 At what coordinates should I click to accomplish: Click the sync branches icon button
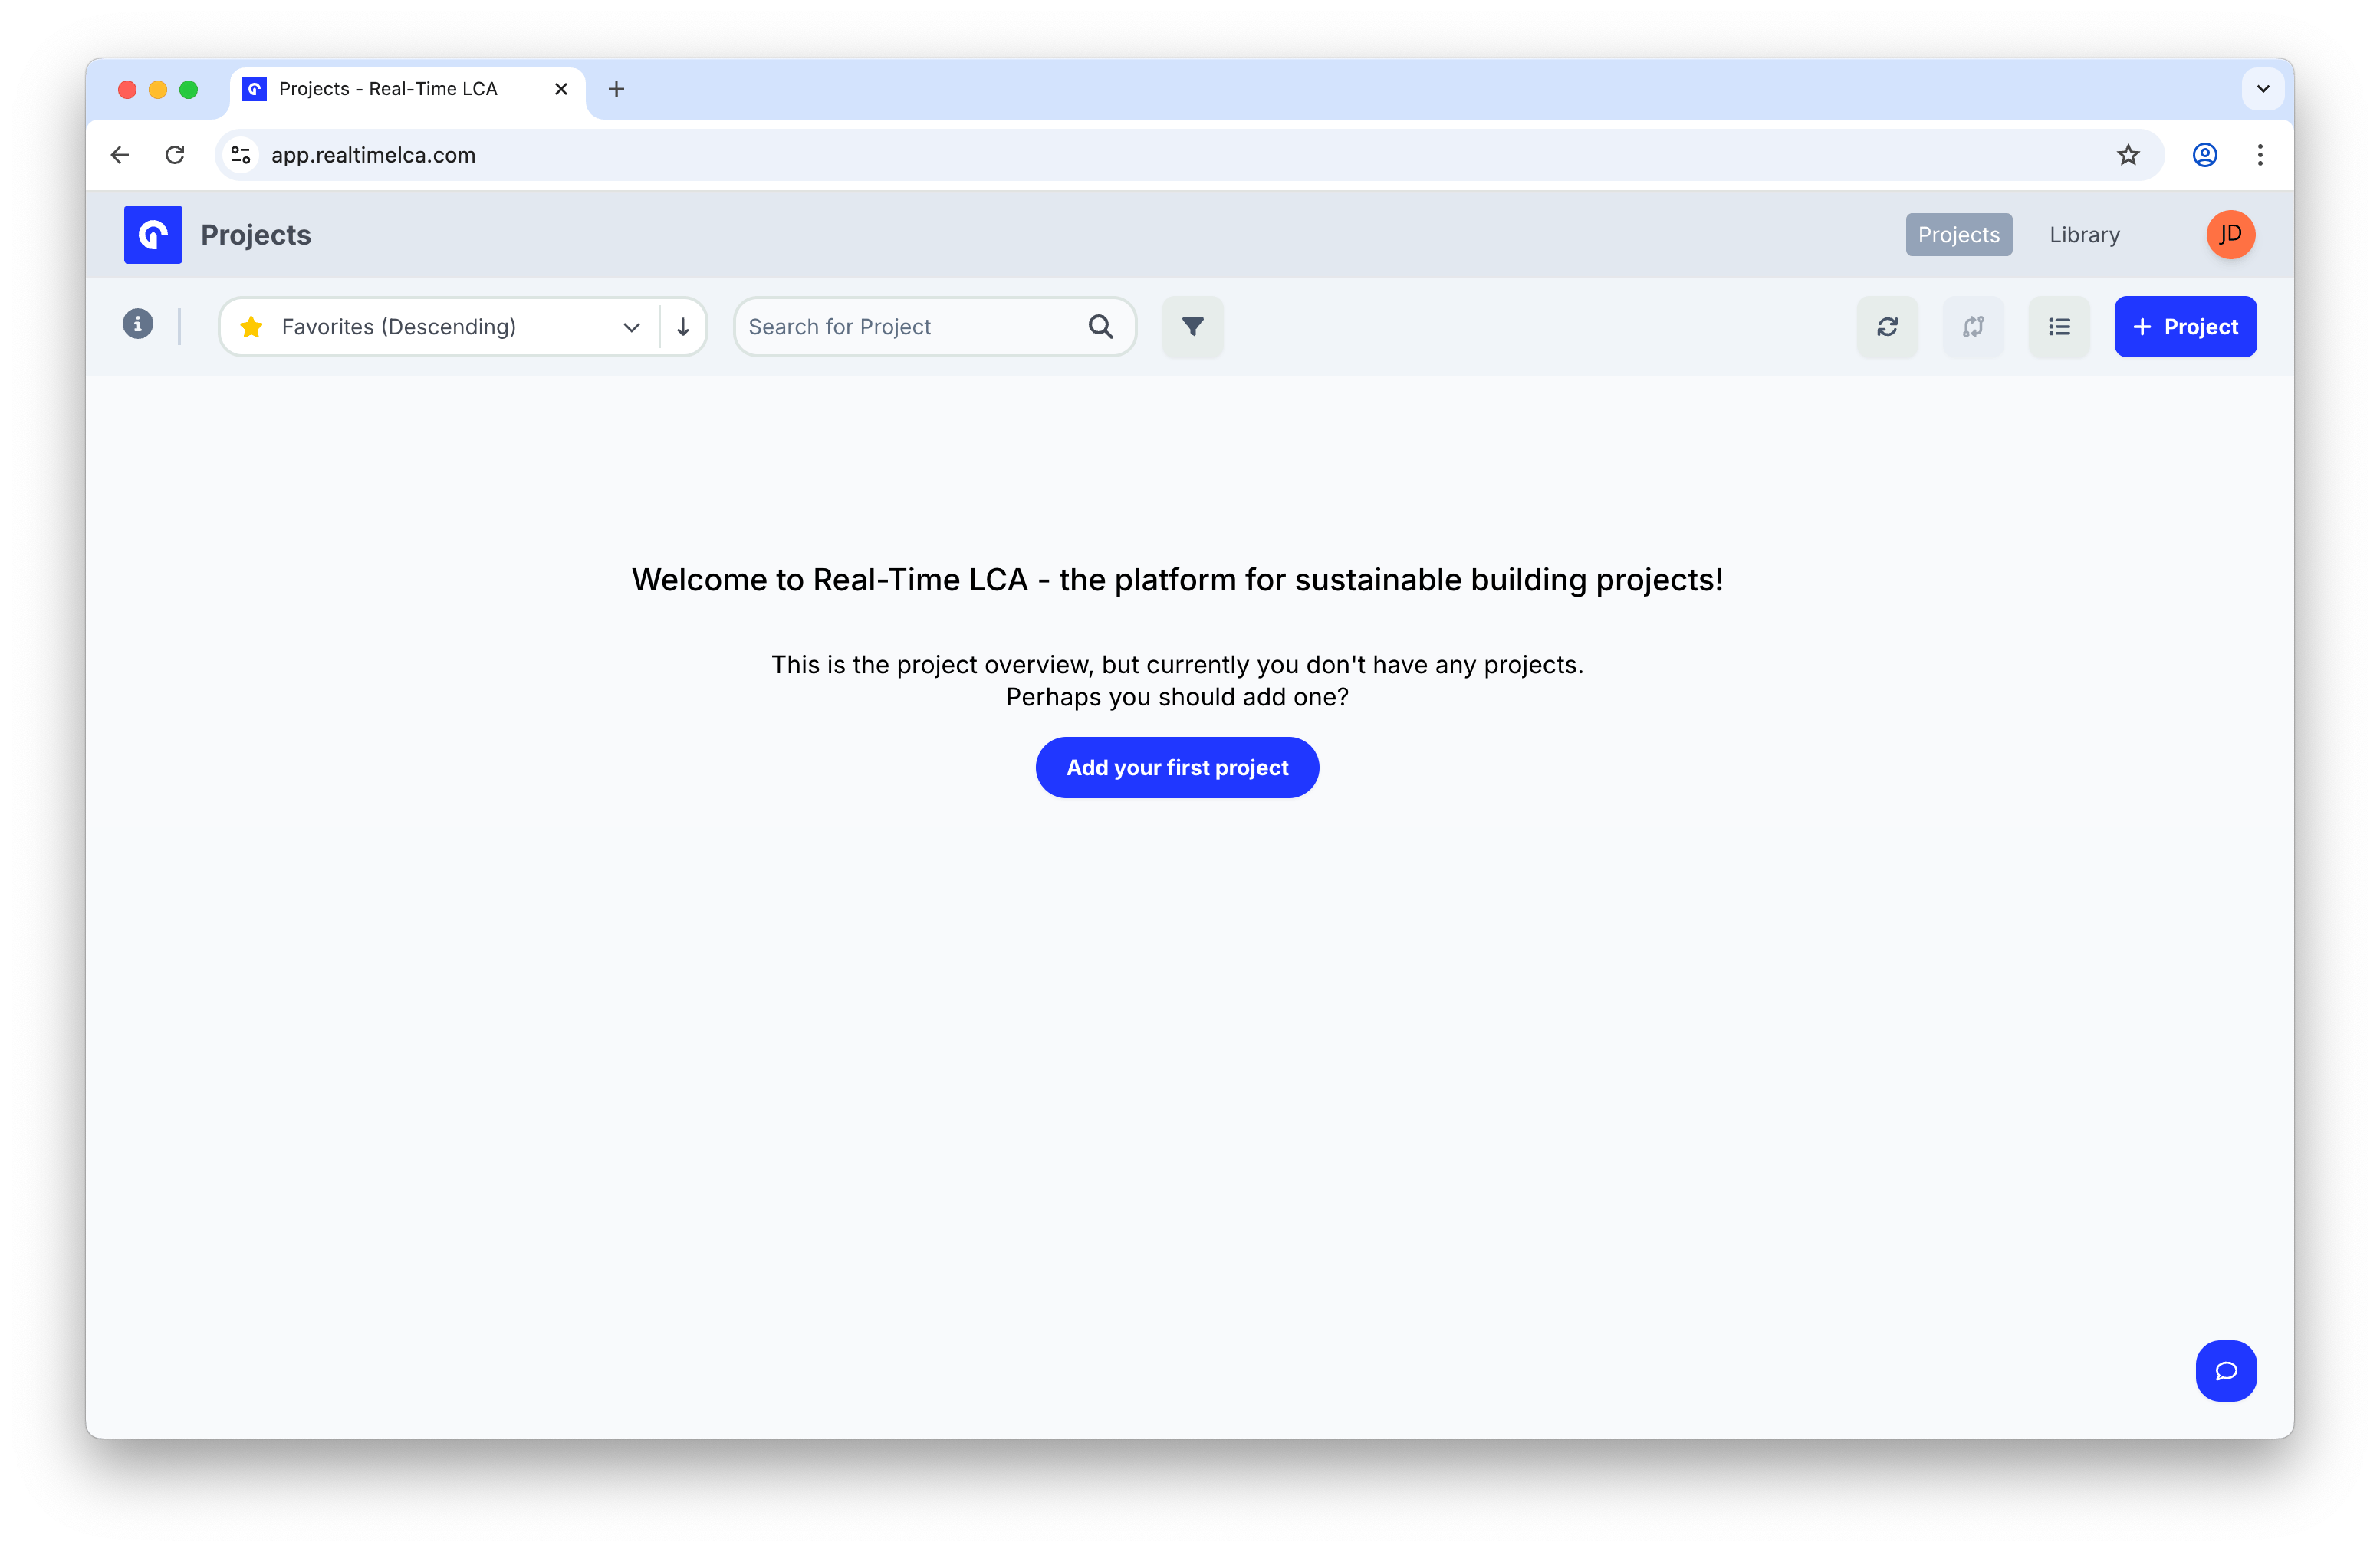point(1973,326)
